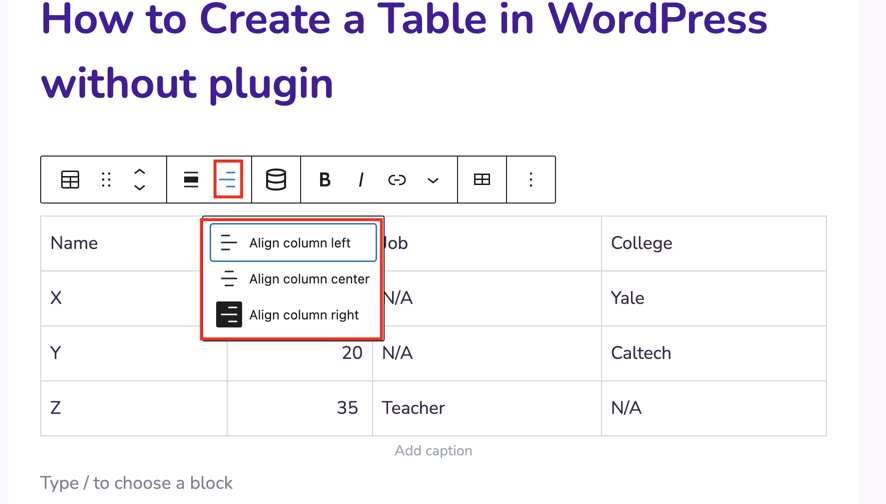Move block down with the down chevron
Image resolution: width=886 pixels, height=504 pixels.
tap(140, 188)
